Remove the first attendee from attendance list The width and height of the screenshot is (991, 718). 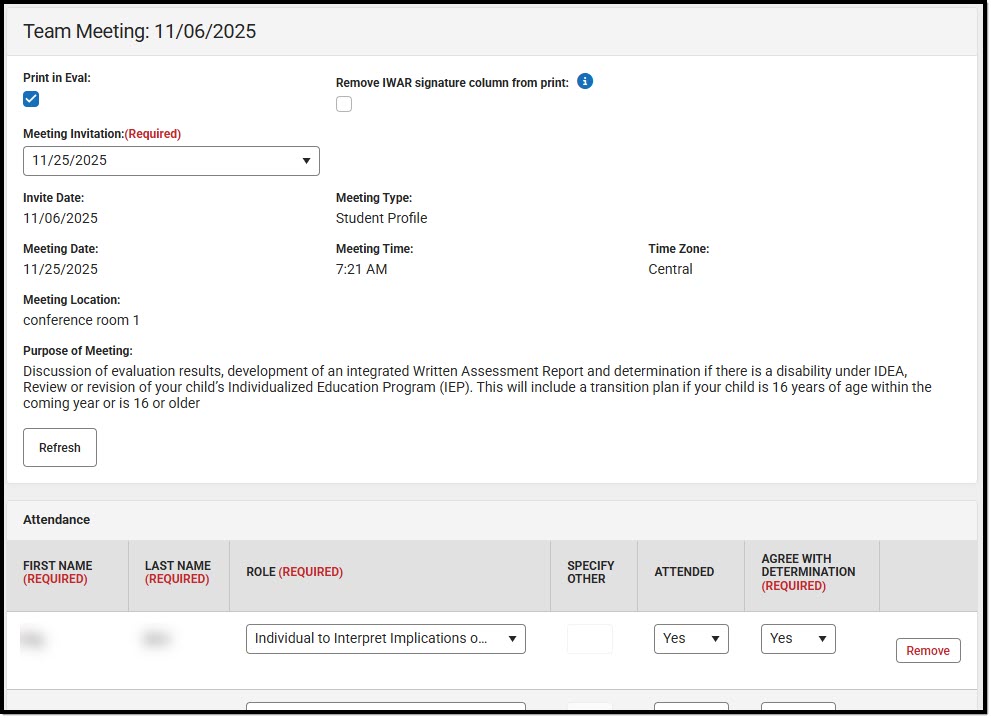click(927, 650)
